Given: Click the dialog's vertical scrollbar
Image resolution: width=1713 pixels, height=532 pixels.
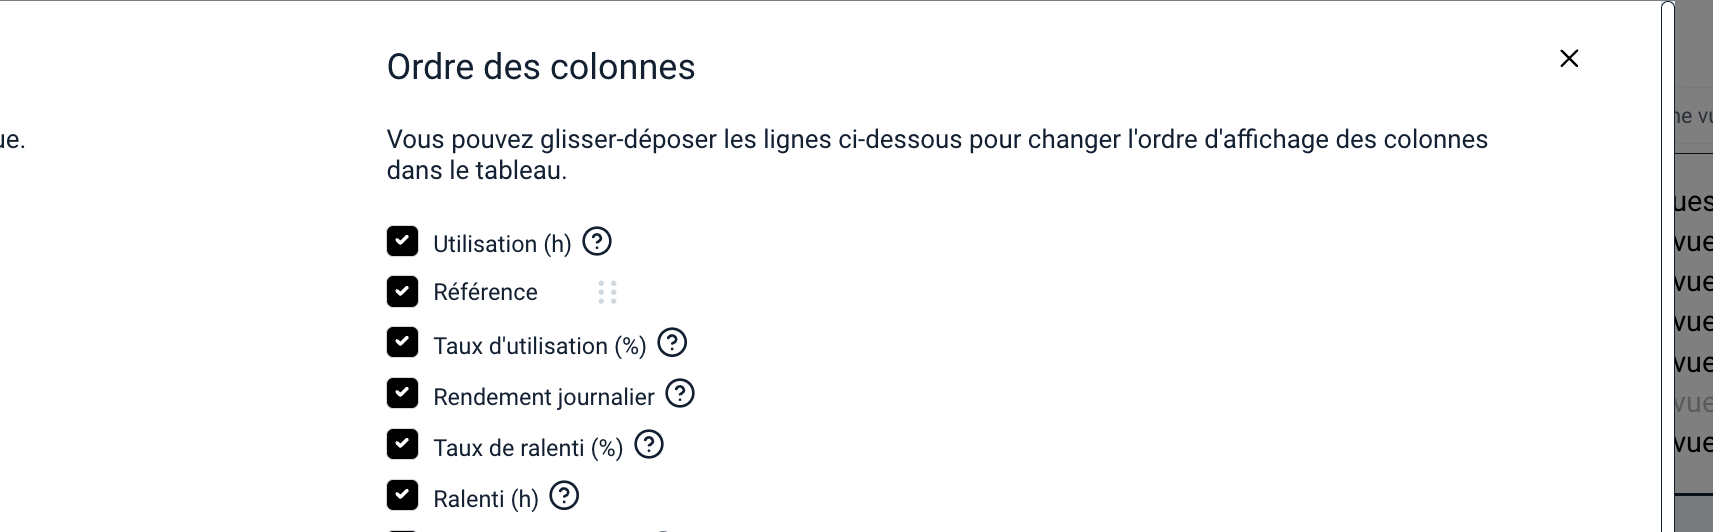Looking at the screenshot, I should point(1667,266).
